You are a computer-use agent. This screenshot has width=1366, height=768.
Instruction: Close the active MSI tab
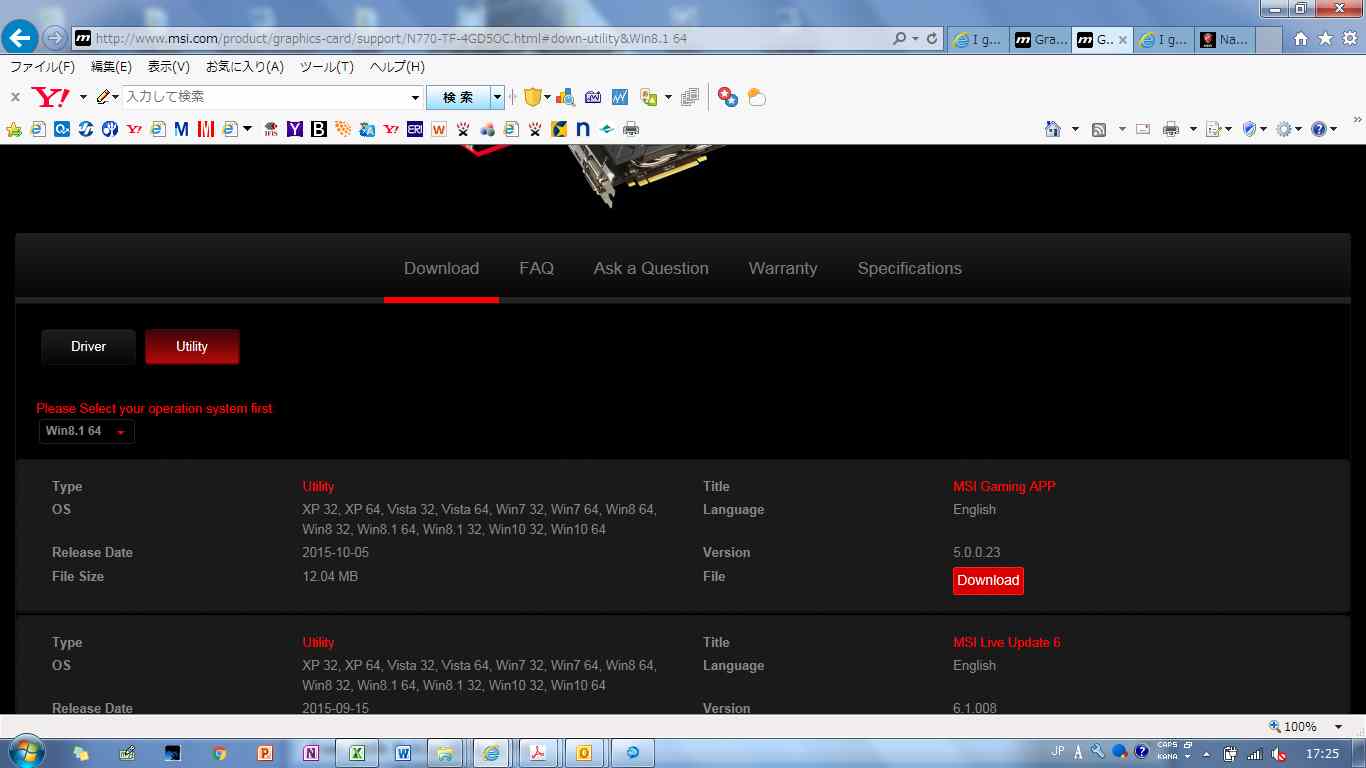coord(1123,40)
